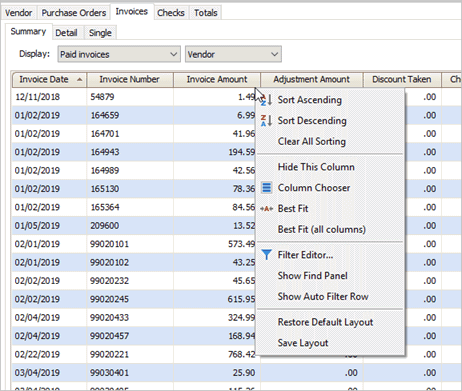
Task: Select invoice number 99020101 cell
Action: click(130, 244)
